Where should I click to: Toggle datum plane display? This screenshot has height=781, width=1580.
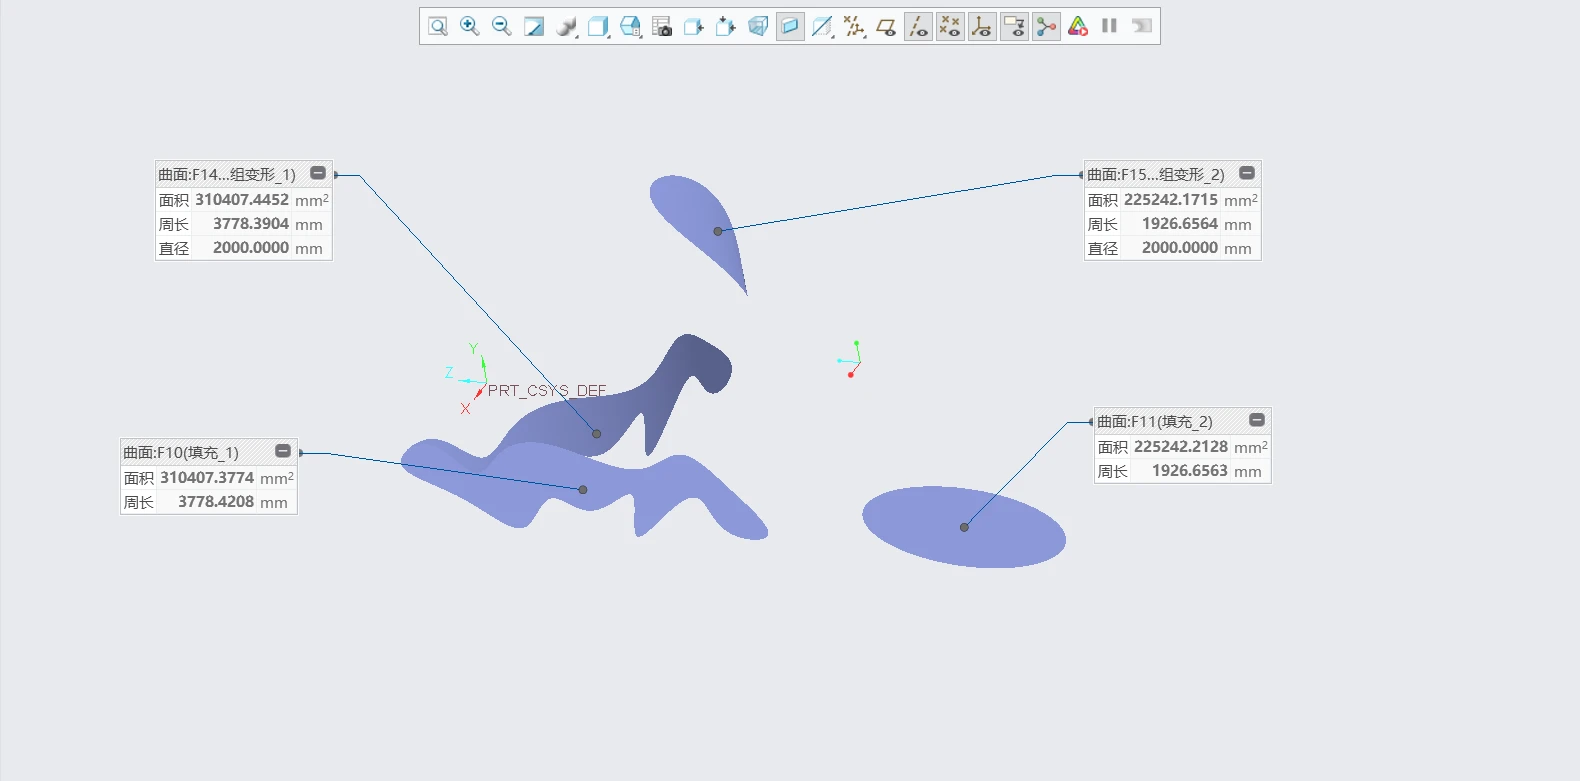886,26
